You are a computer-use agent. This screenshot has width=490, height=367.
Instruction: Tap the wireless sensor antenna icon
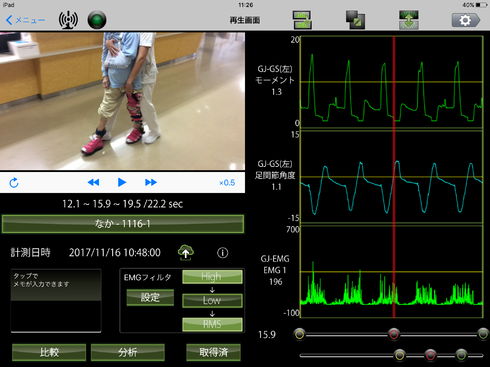tap(68, 20)
